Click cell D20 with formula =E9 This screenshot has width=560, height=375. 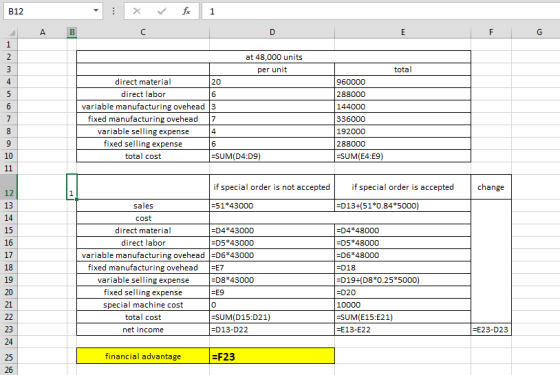point(272,292)
